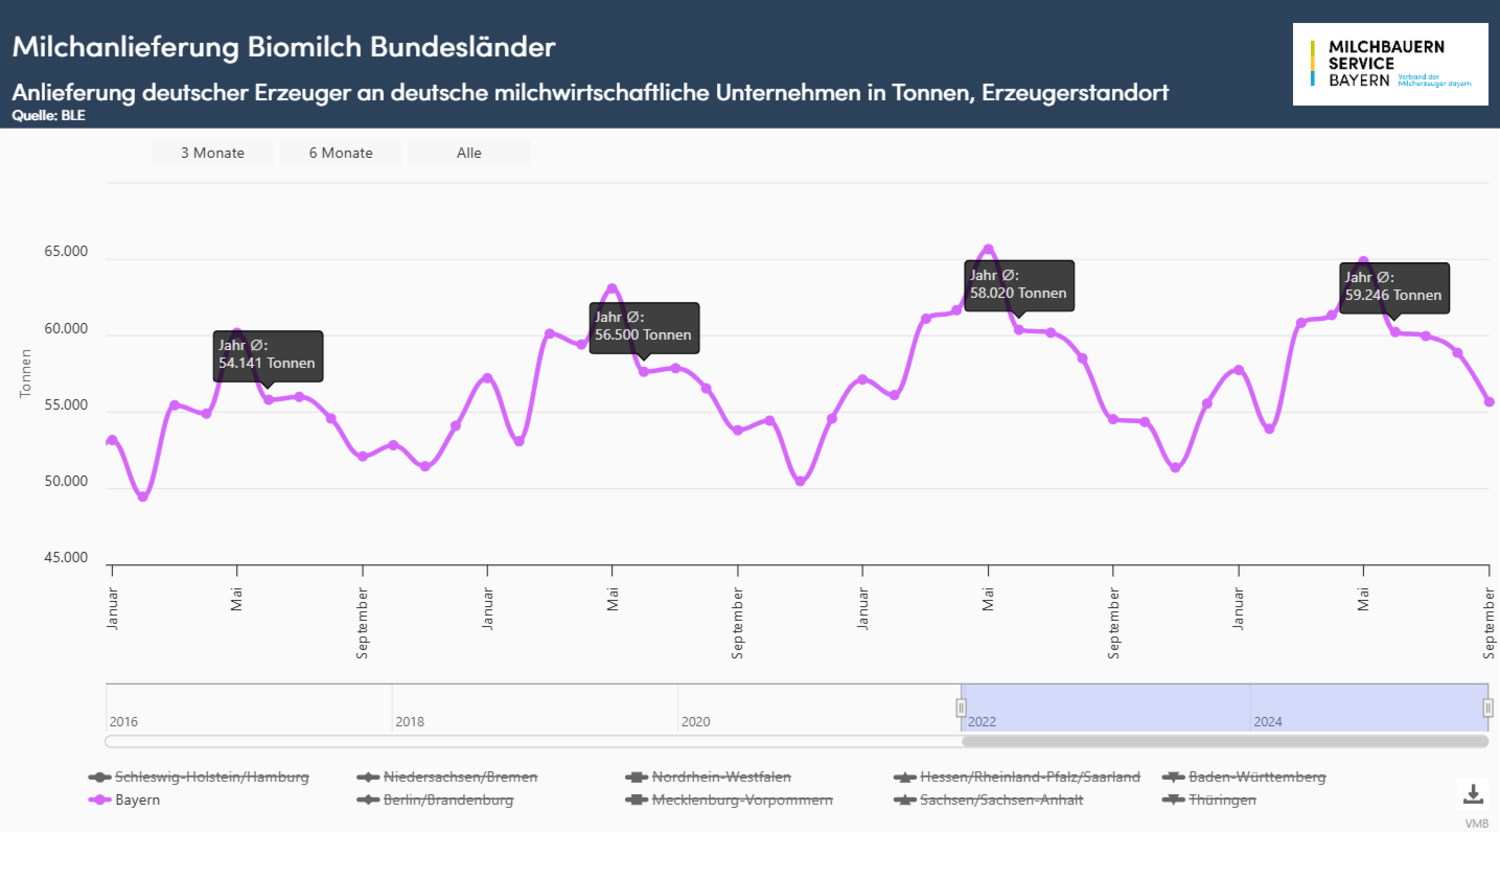Image resolution: width=1500 pixels, height=881 pixels.
Task: Show Mecklenburg-Vorpommern series
Action: (x=741, y=800)
